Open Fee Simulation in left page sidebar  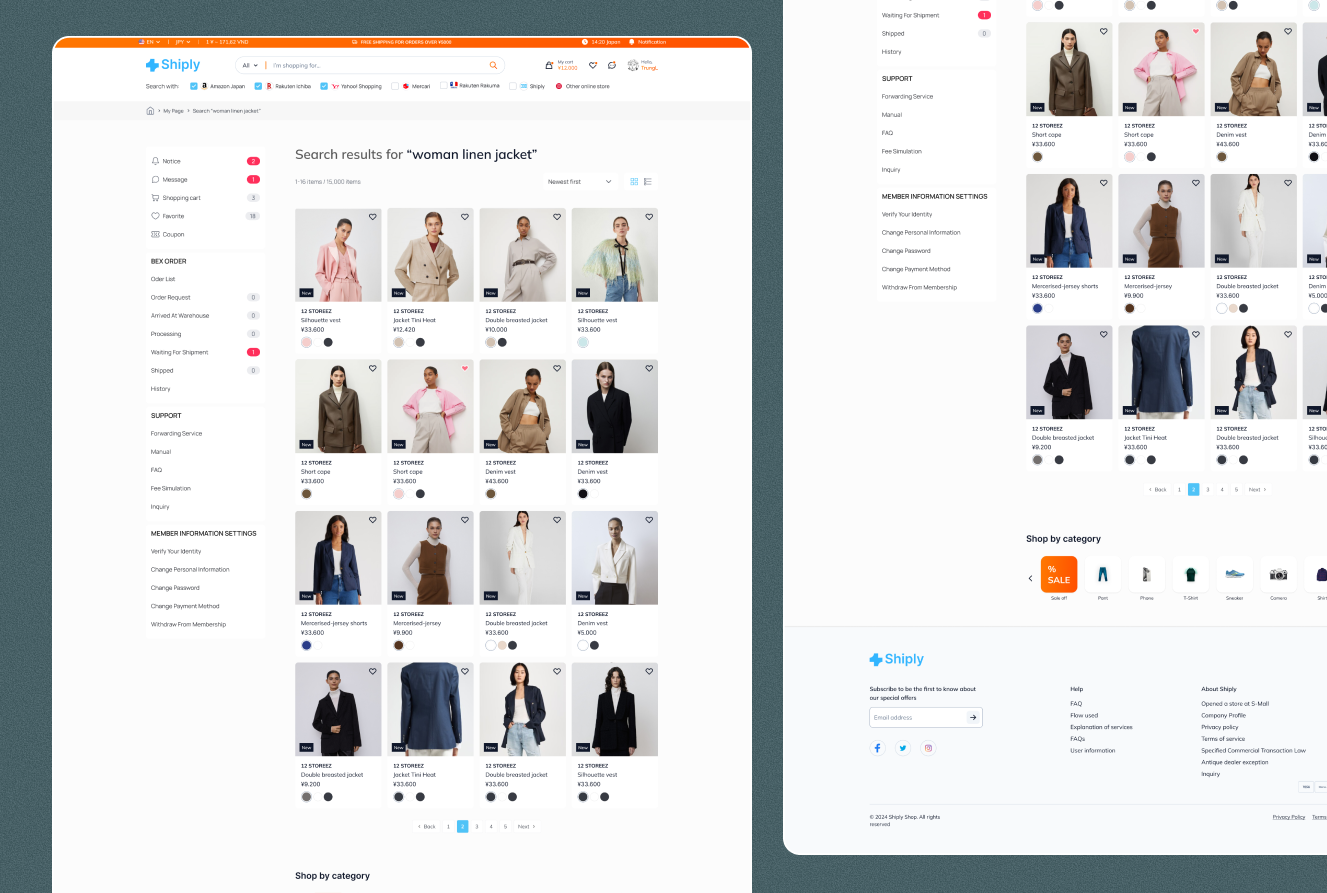pos(171,488)
